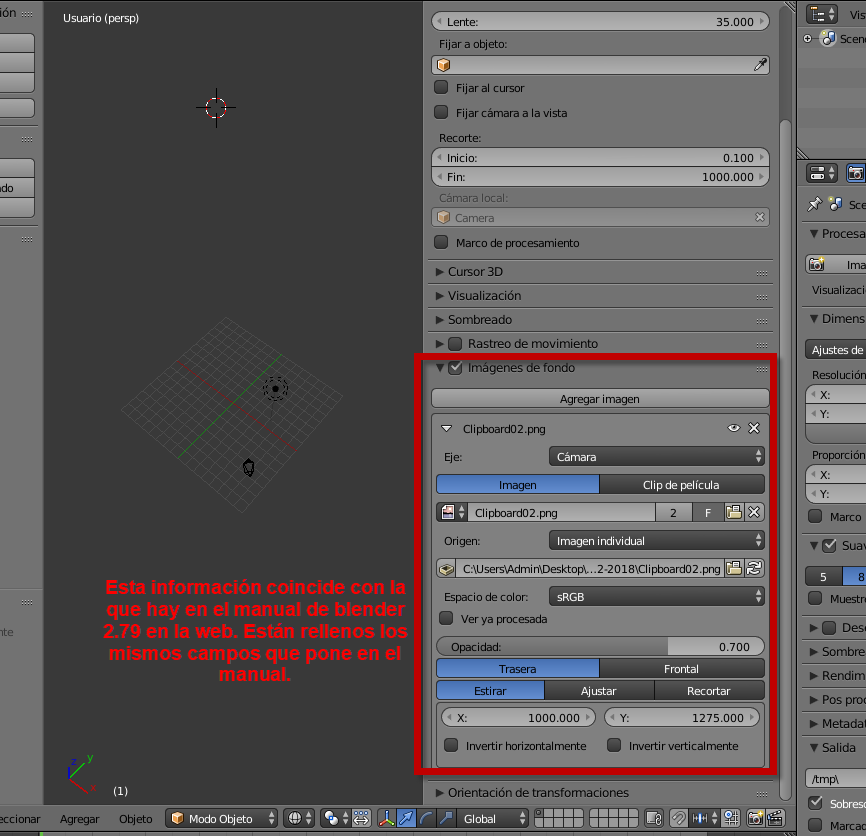The image size is (866, 836).
Task: Reload the image with refresh icon
Action: click(x=754, y=569)
